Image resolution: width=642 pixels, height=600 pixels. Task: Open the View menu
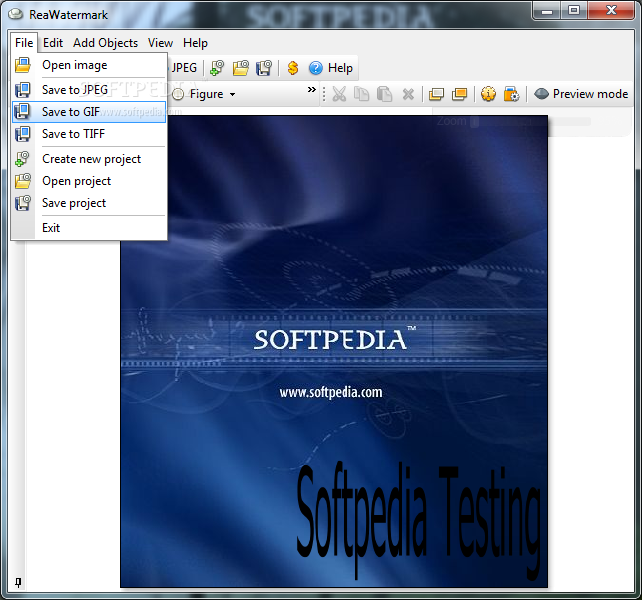160,43
